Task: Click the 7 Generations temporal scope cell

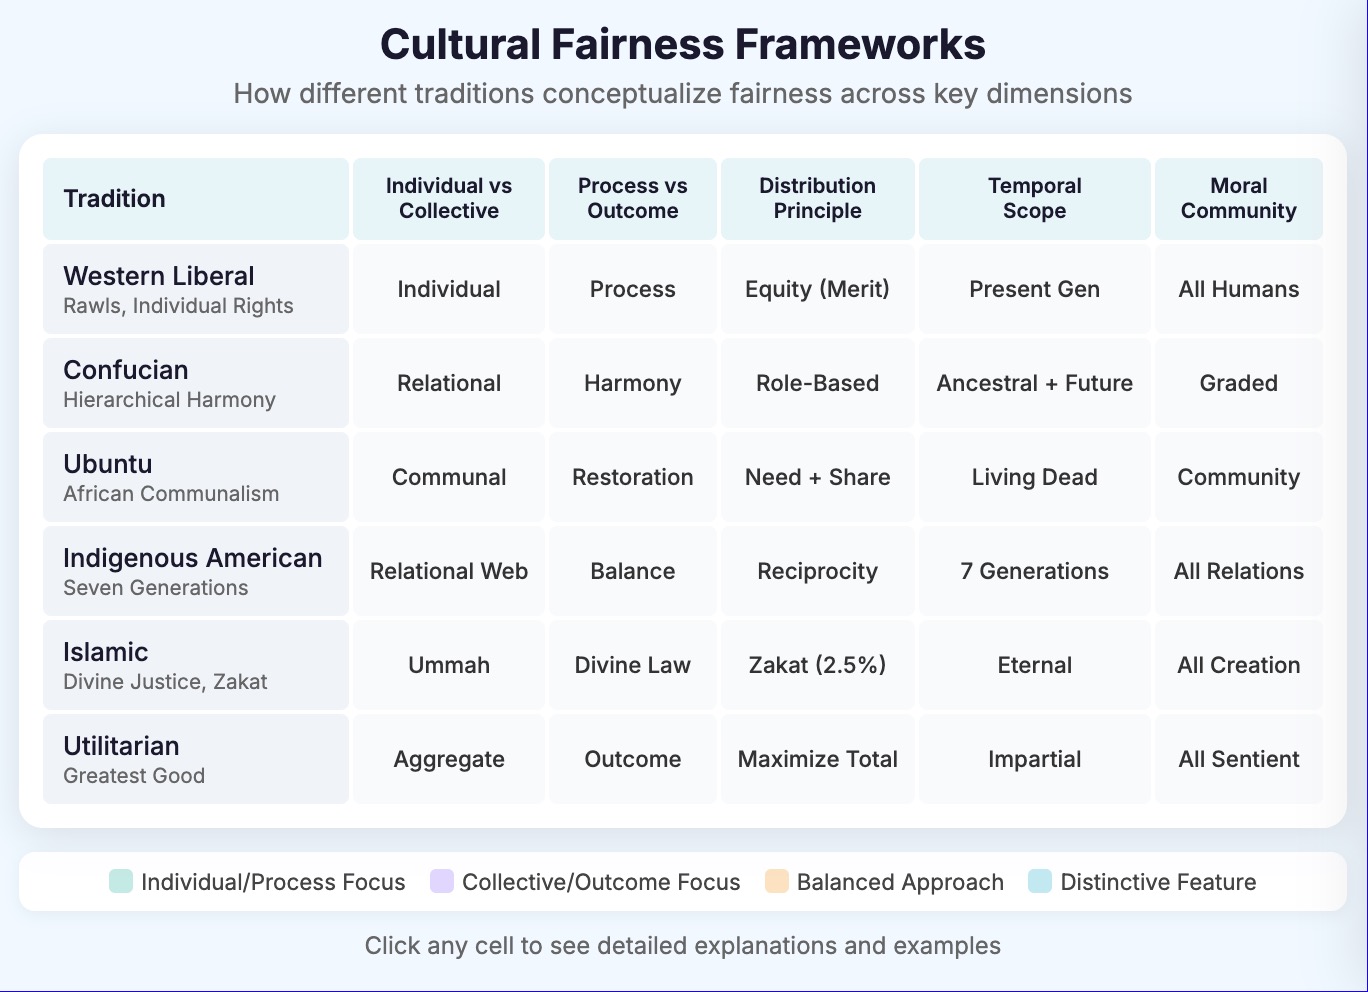Action: tap(1034, 571)
